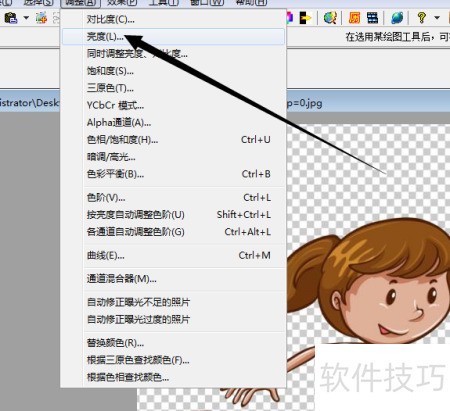The image size is (450, 411).
Task: Click the paste clipboard icon
Action: [x=11, y=18]
